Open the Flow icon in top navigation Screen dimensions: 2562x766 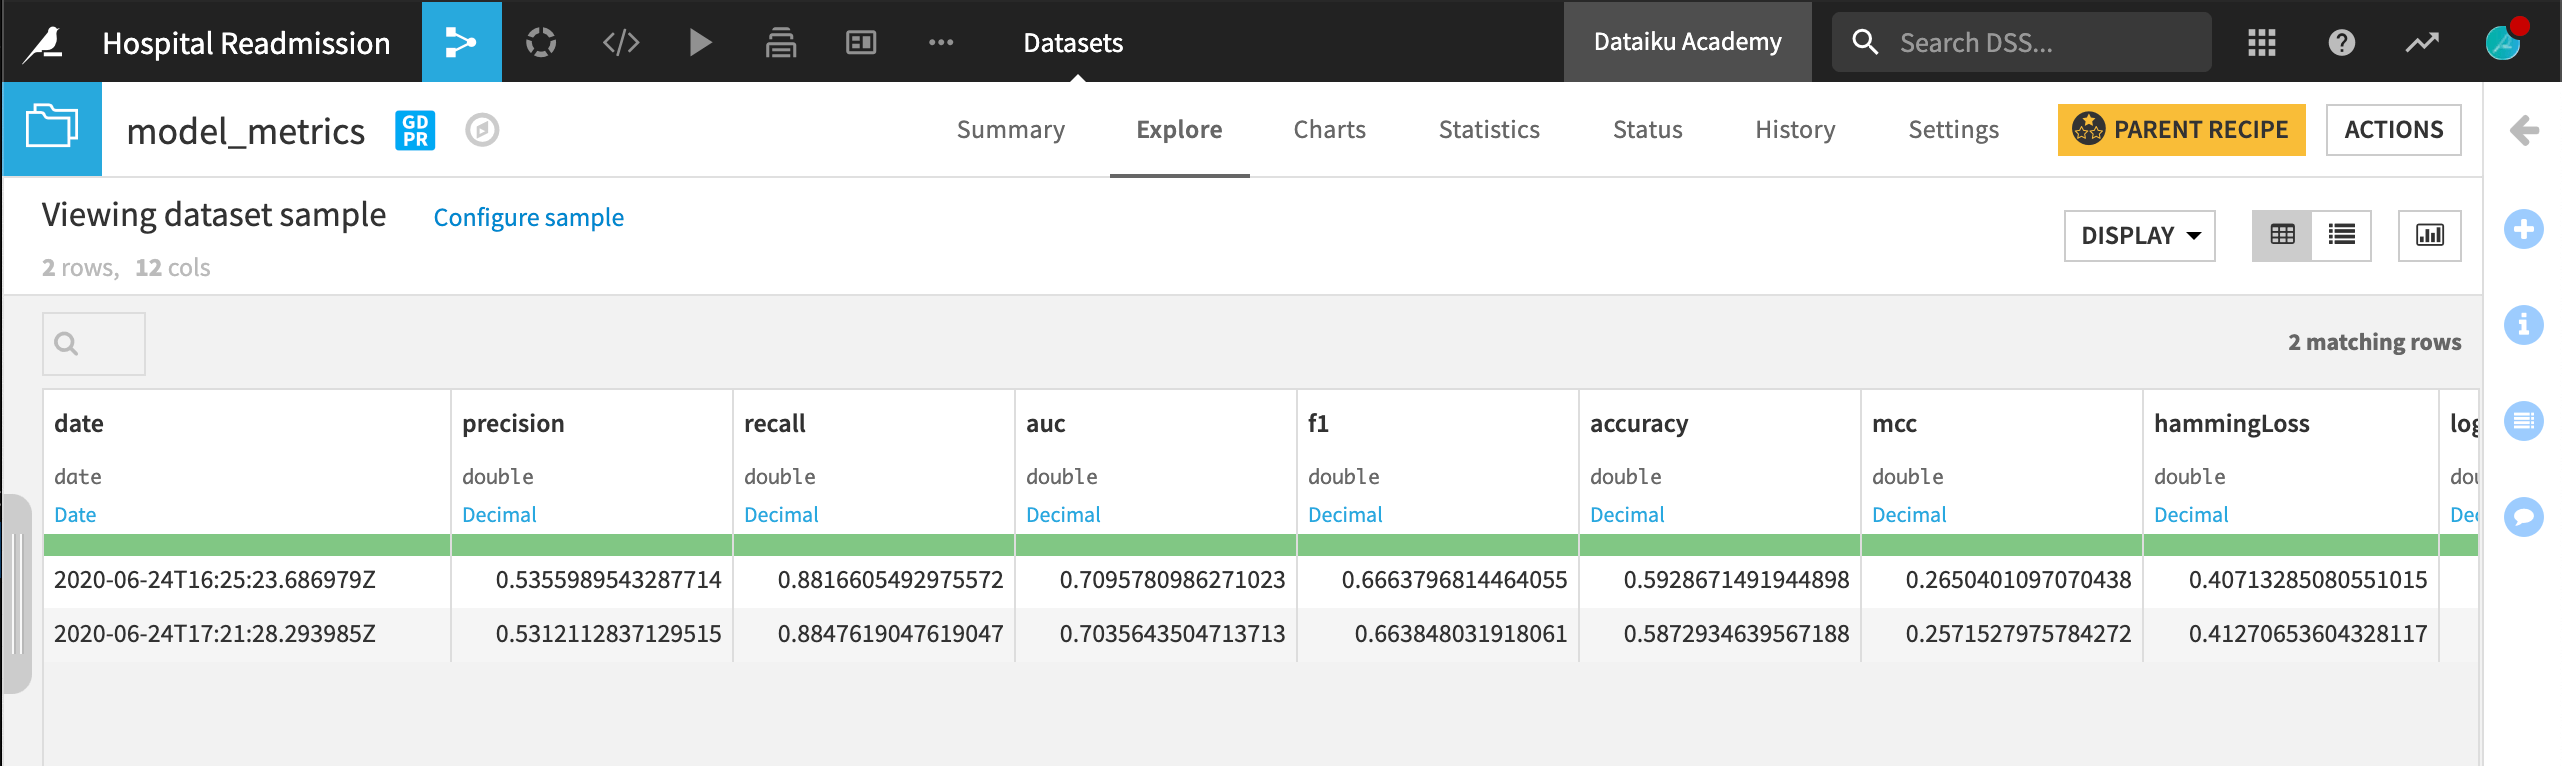pos(461,42)
